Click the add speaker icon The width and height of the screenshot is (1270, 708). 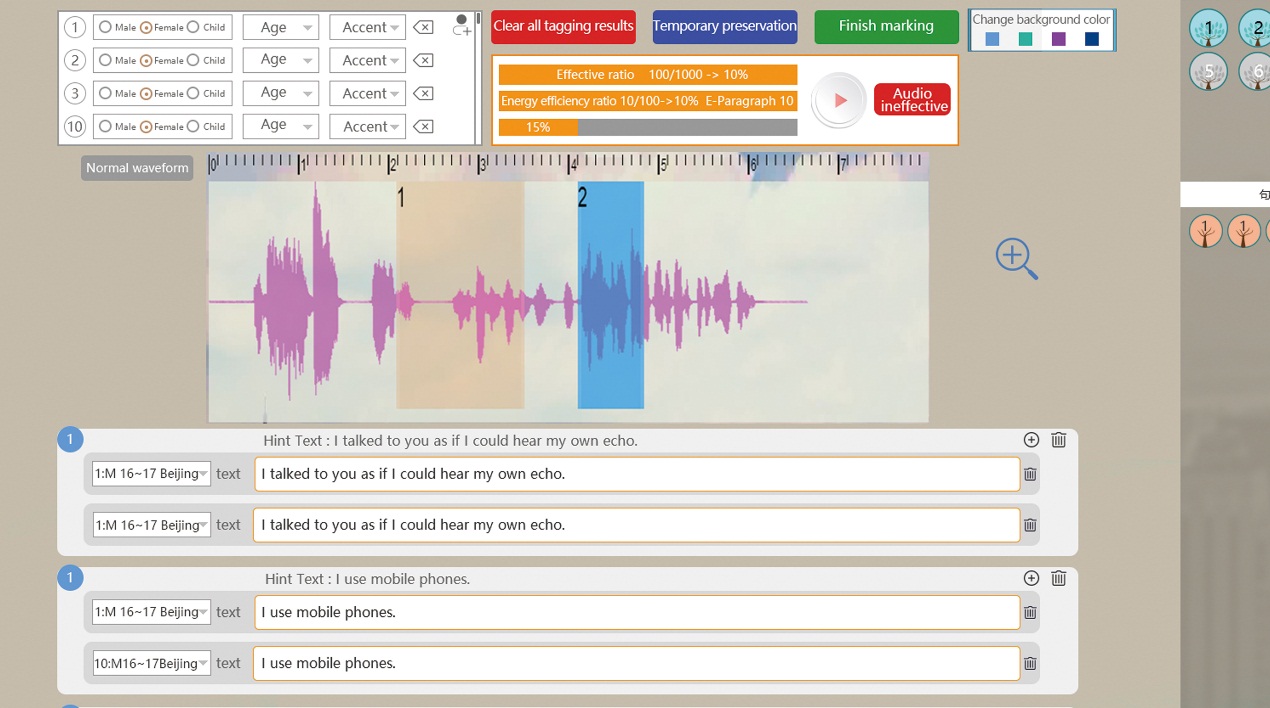461,26
